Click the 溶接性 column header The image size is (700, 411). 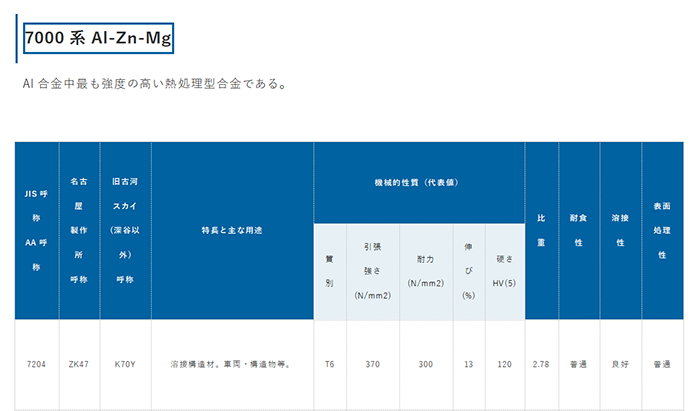coord(620,231)
